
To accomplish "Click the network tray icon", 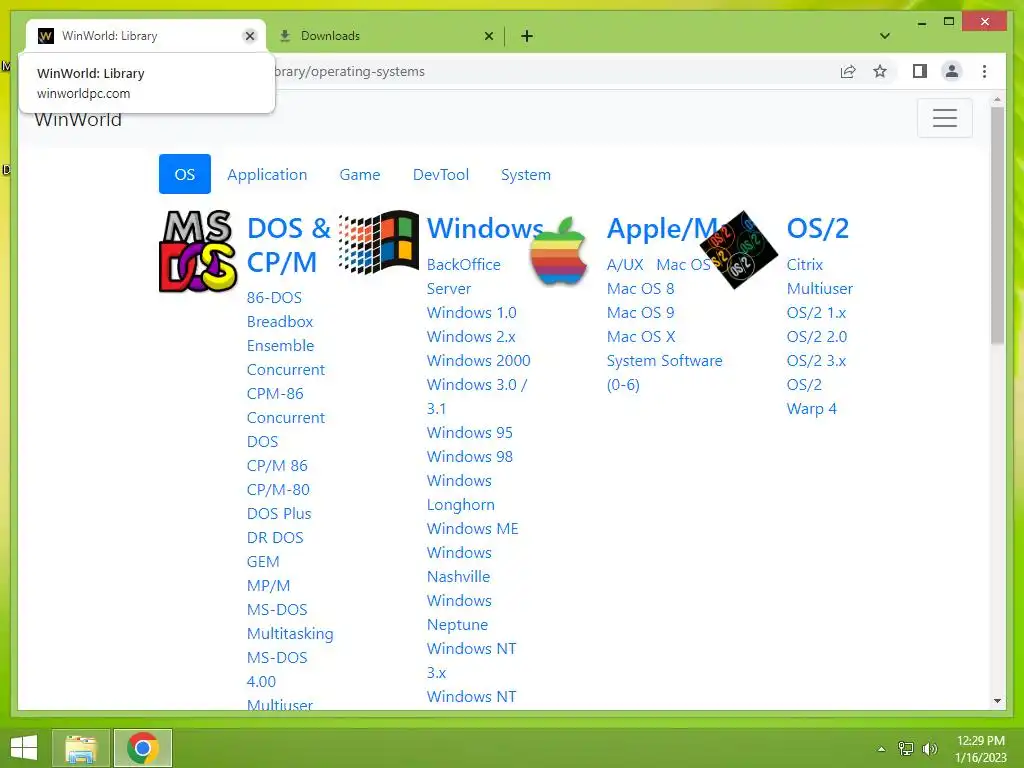I will [x=906, y=749].
